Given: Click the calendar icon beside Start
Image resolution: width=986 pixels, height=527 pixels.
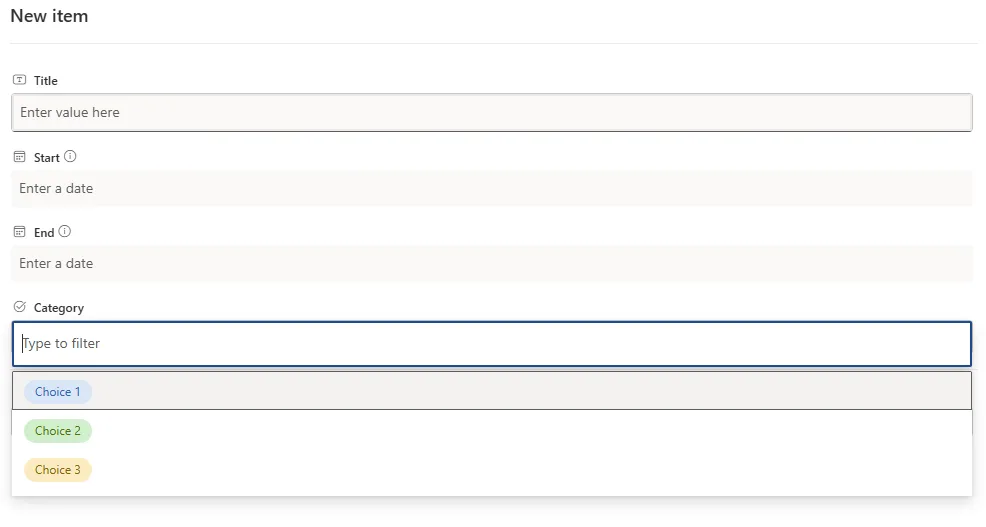Looking at the screenshot, I should [x=19, y=157].
